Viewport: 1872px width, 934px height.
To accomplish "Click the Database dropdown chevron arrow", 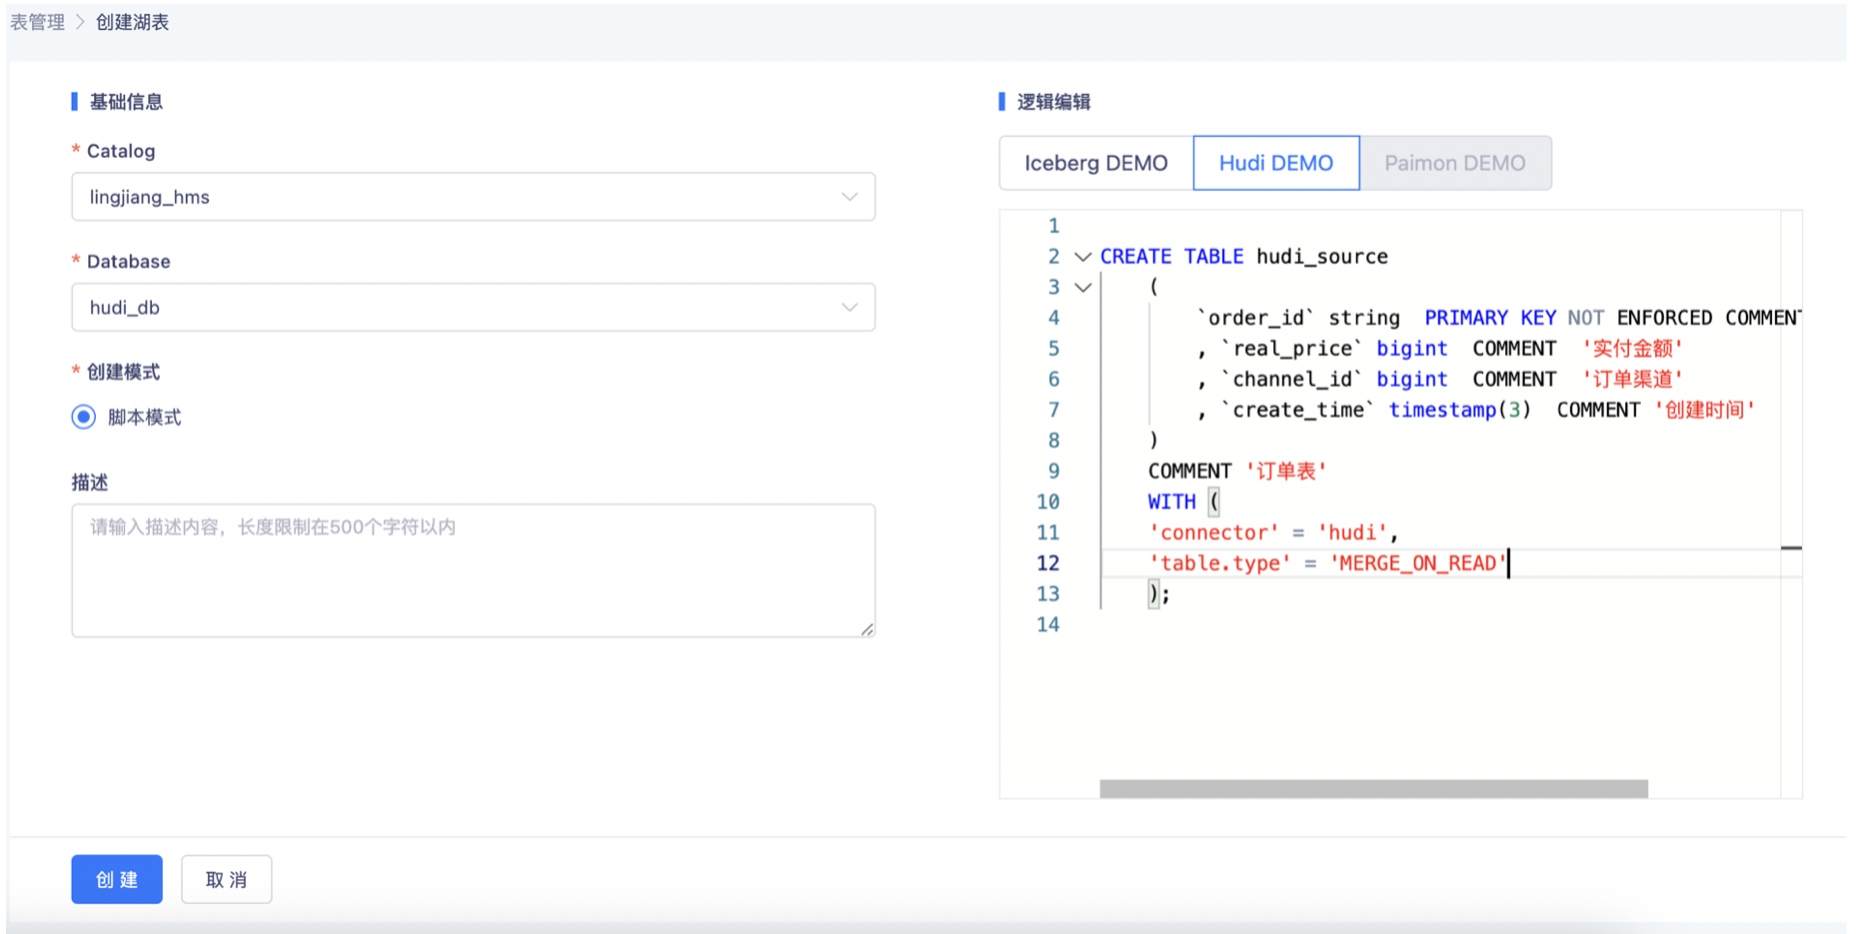I will click(849, 307).
